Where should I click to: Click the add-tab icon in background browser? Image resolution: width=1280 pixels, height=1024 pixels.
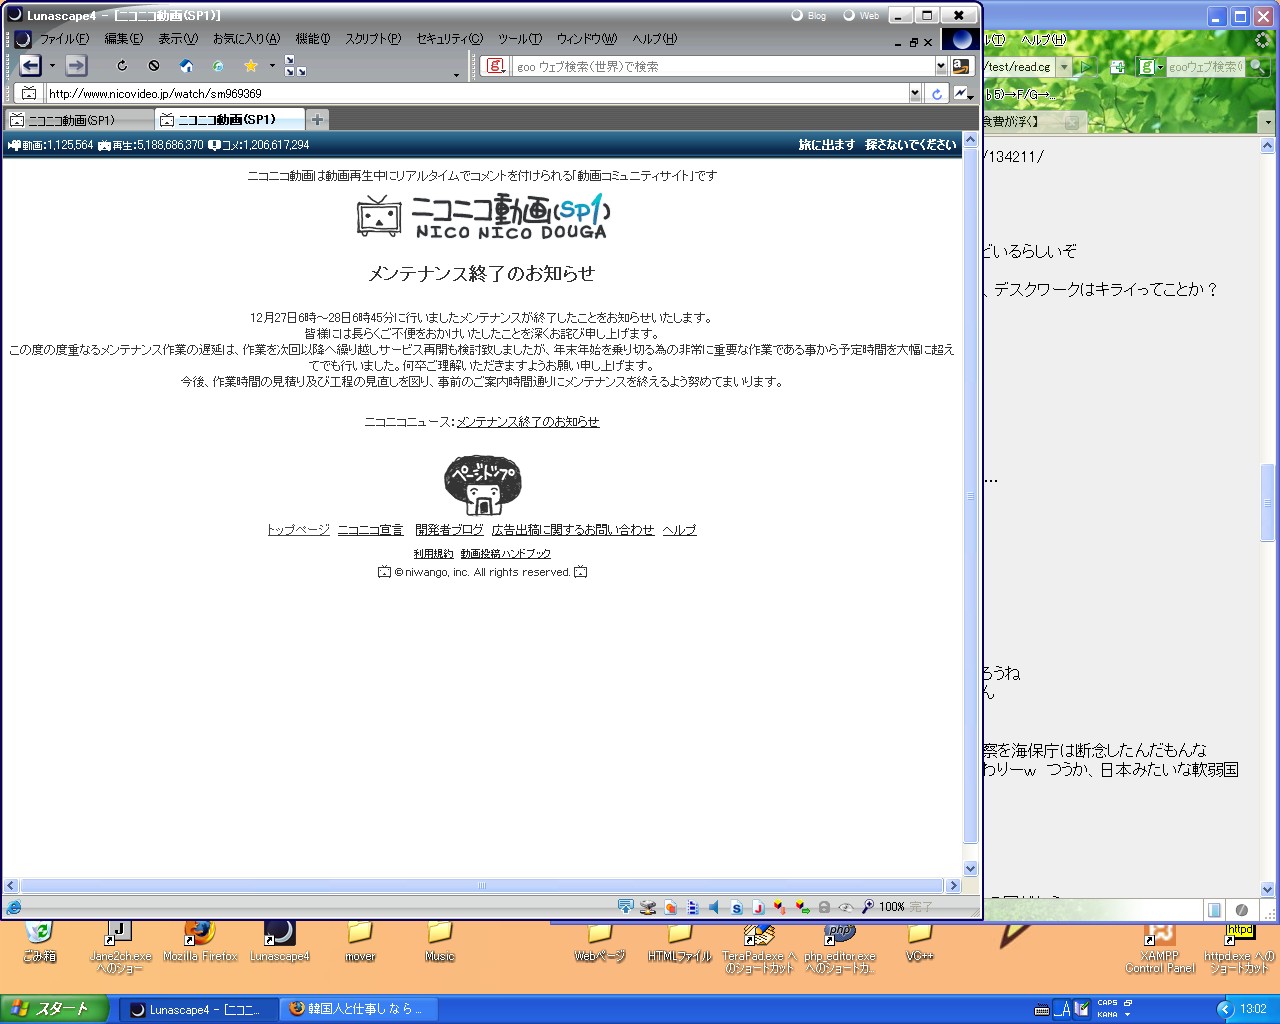(x=1117, y=67)
